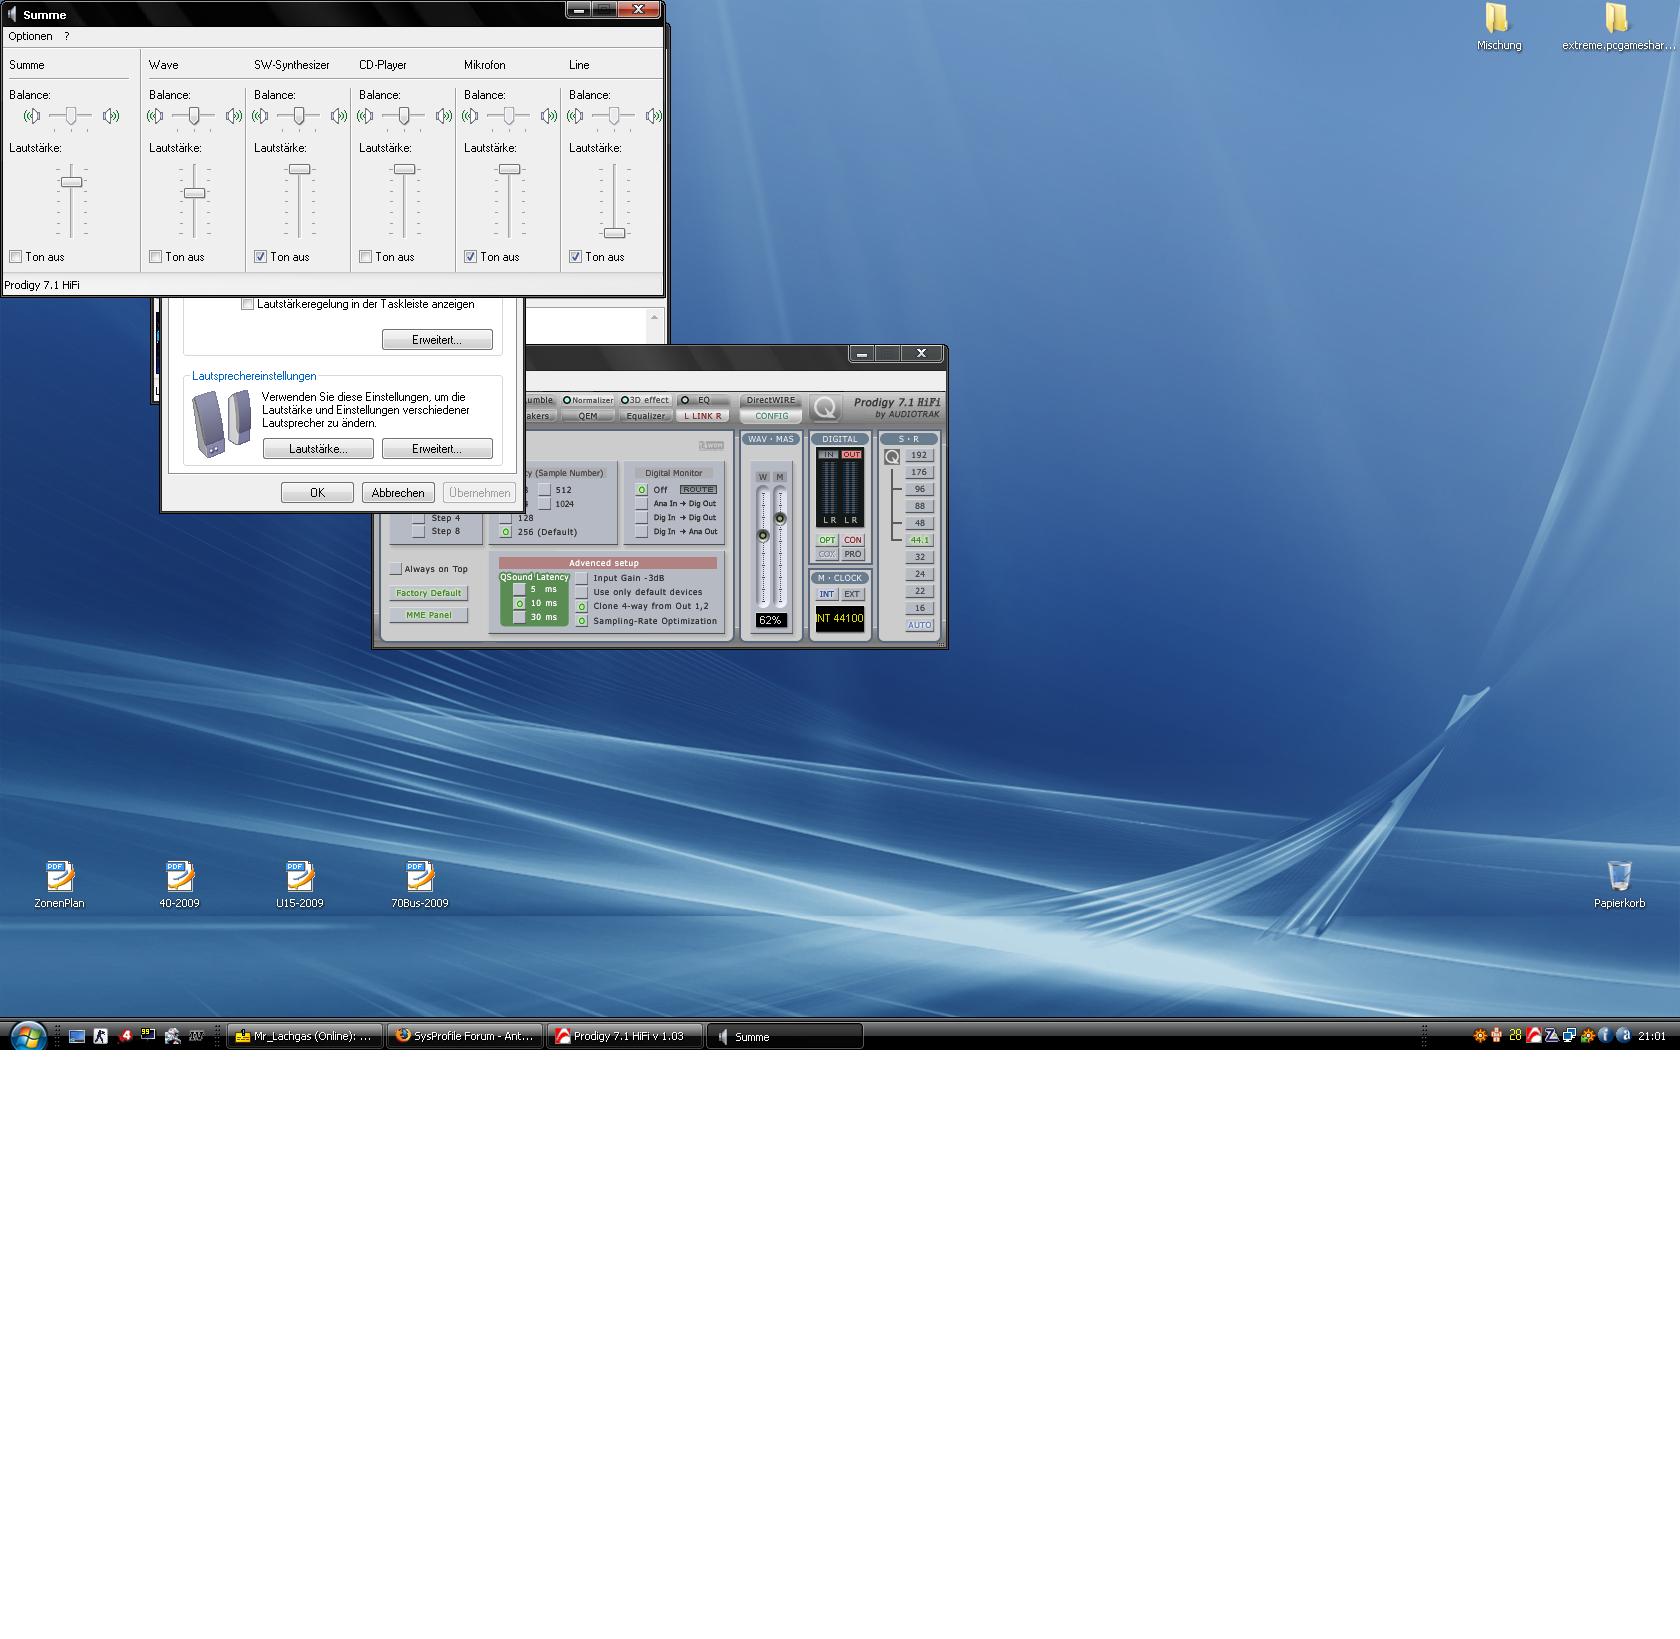1680x1639 pixels.
Task: Click the red Prodigy tray icon
Action: (1534, 1036)
